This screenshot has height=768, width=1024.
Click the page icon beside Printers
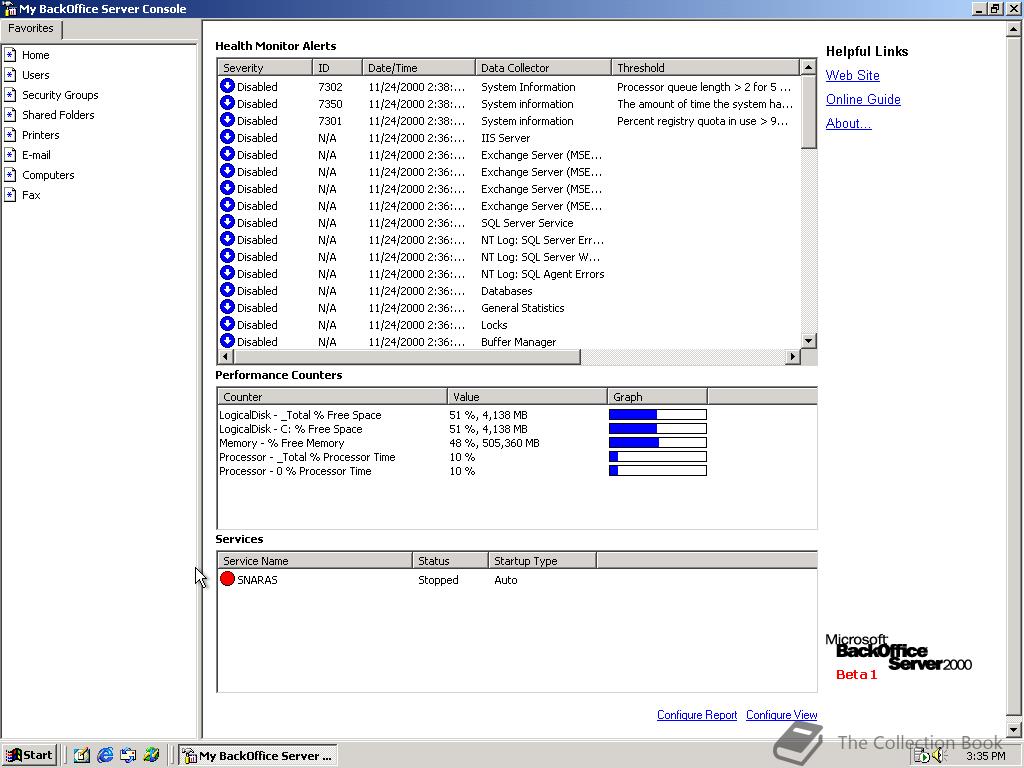pos(10,135)
